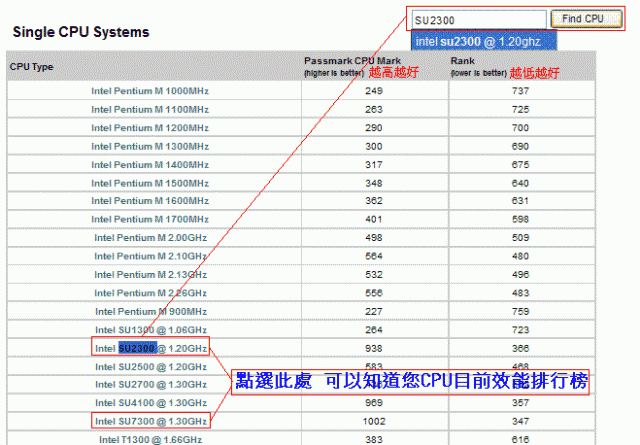Select CPU Mark value 938 for SU2300
The height and width of the screenshot is (445, 640).
pos(374,348)
